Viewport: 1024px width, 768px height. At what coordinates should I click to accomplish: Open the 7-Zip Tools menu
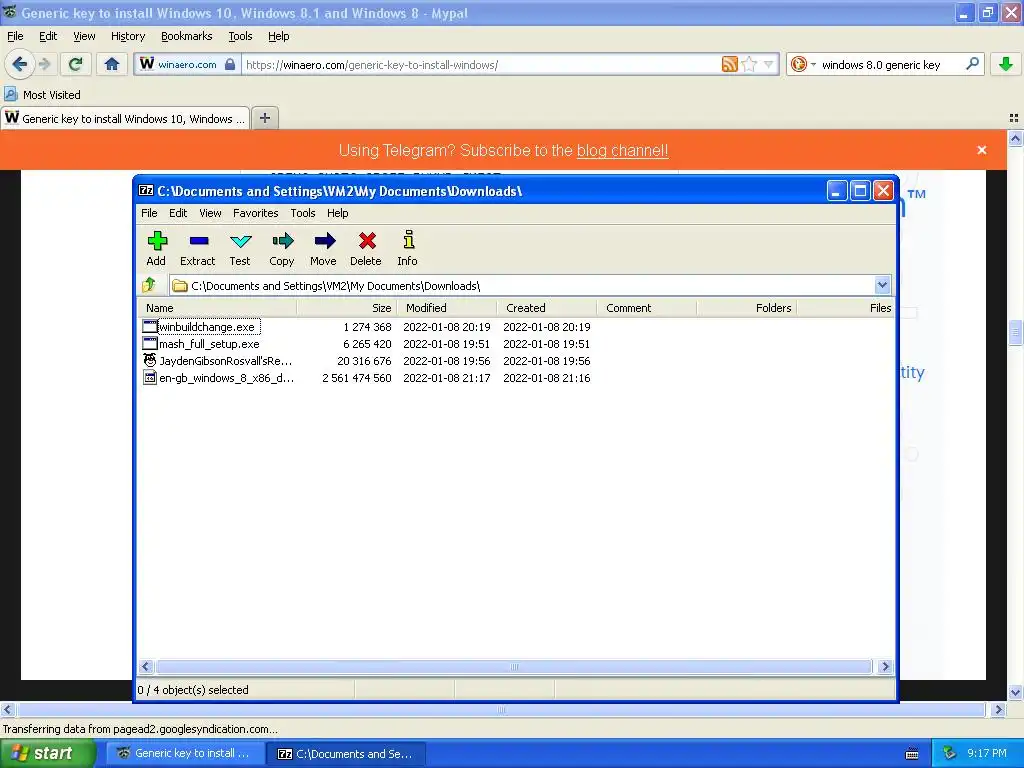click(302, 213)
